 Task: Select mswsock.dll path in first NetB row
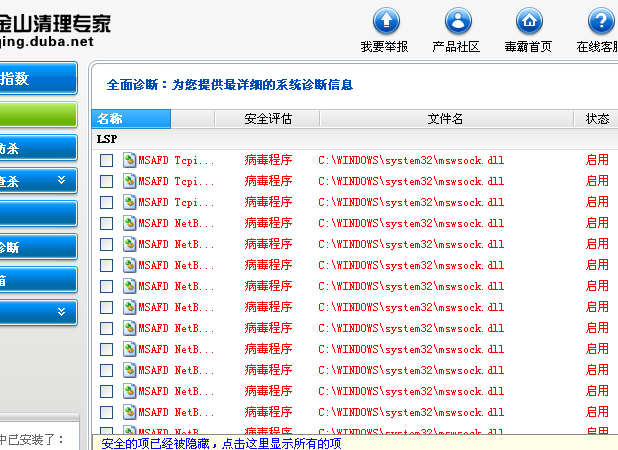click(411, 223)
